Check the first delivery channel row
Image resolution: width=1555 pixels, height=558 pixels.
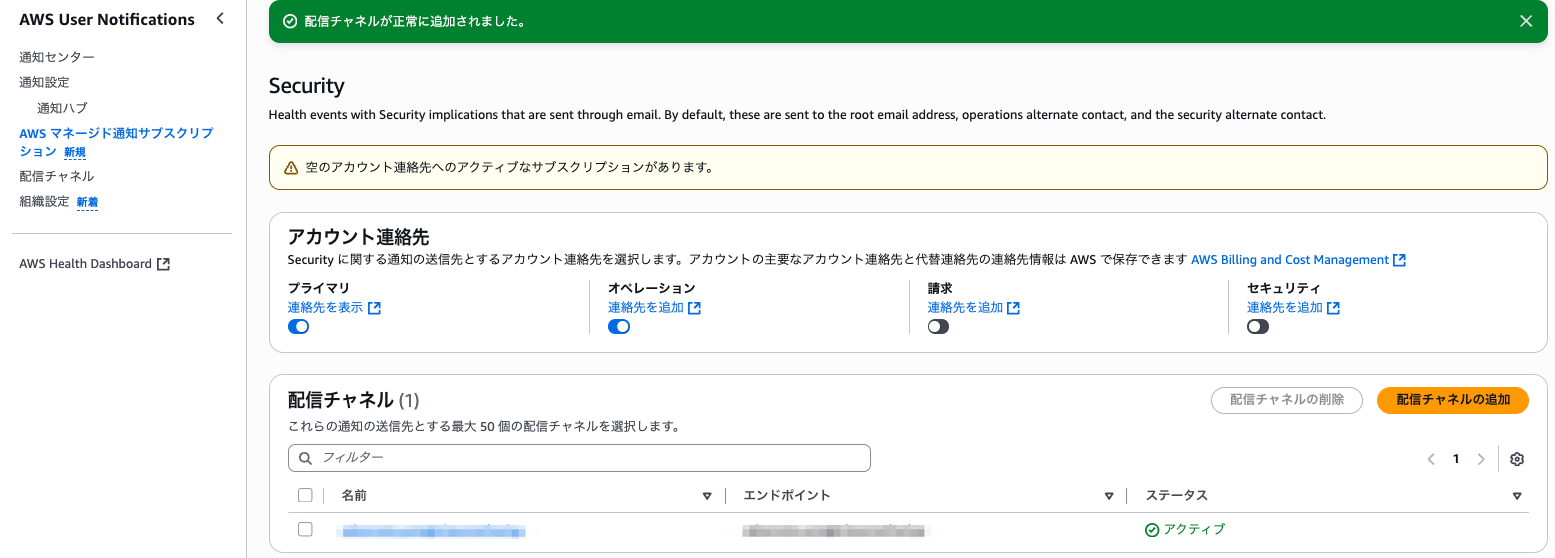pos(305,529)
